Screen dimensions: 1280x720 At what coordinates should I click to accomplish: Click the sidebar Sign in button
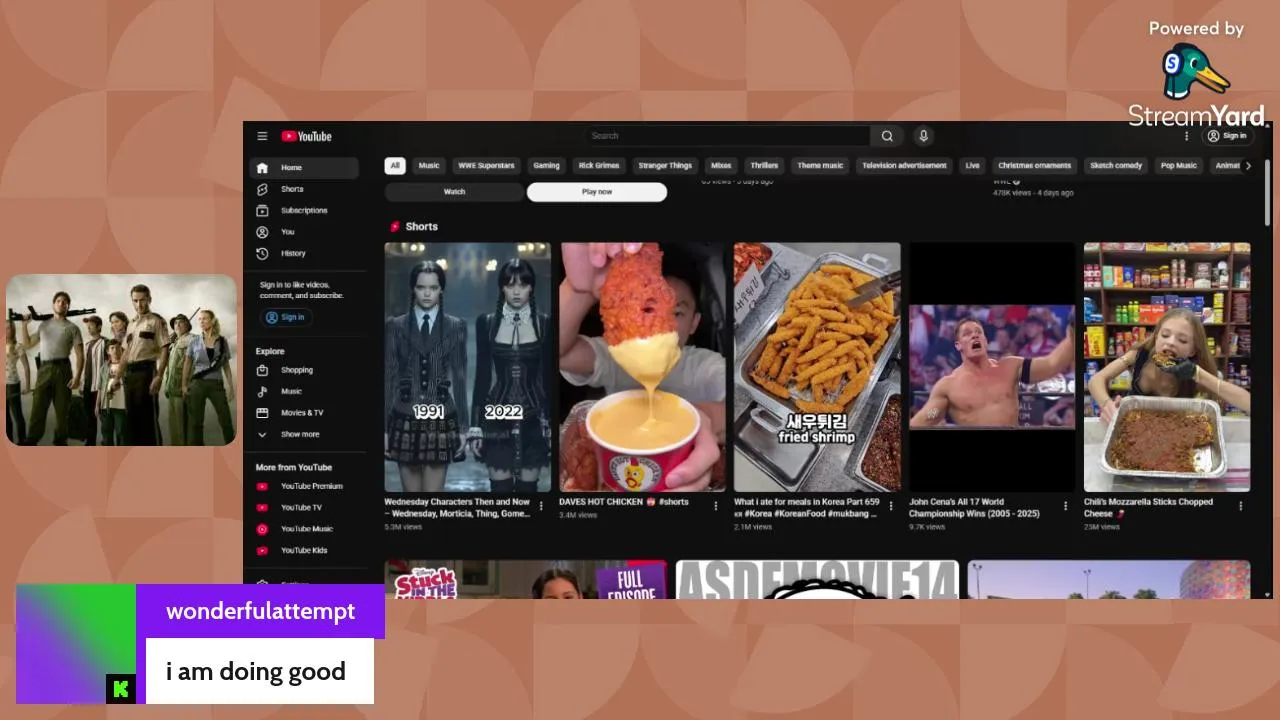tap(286, 317)
